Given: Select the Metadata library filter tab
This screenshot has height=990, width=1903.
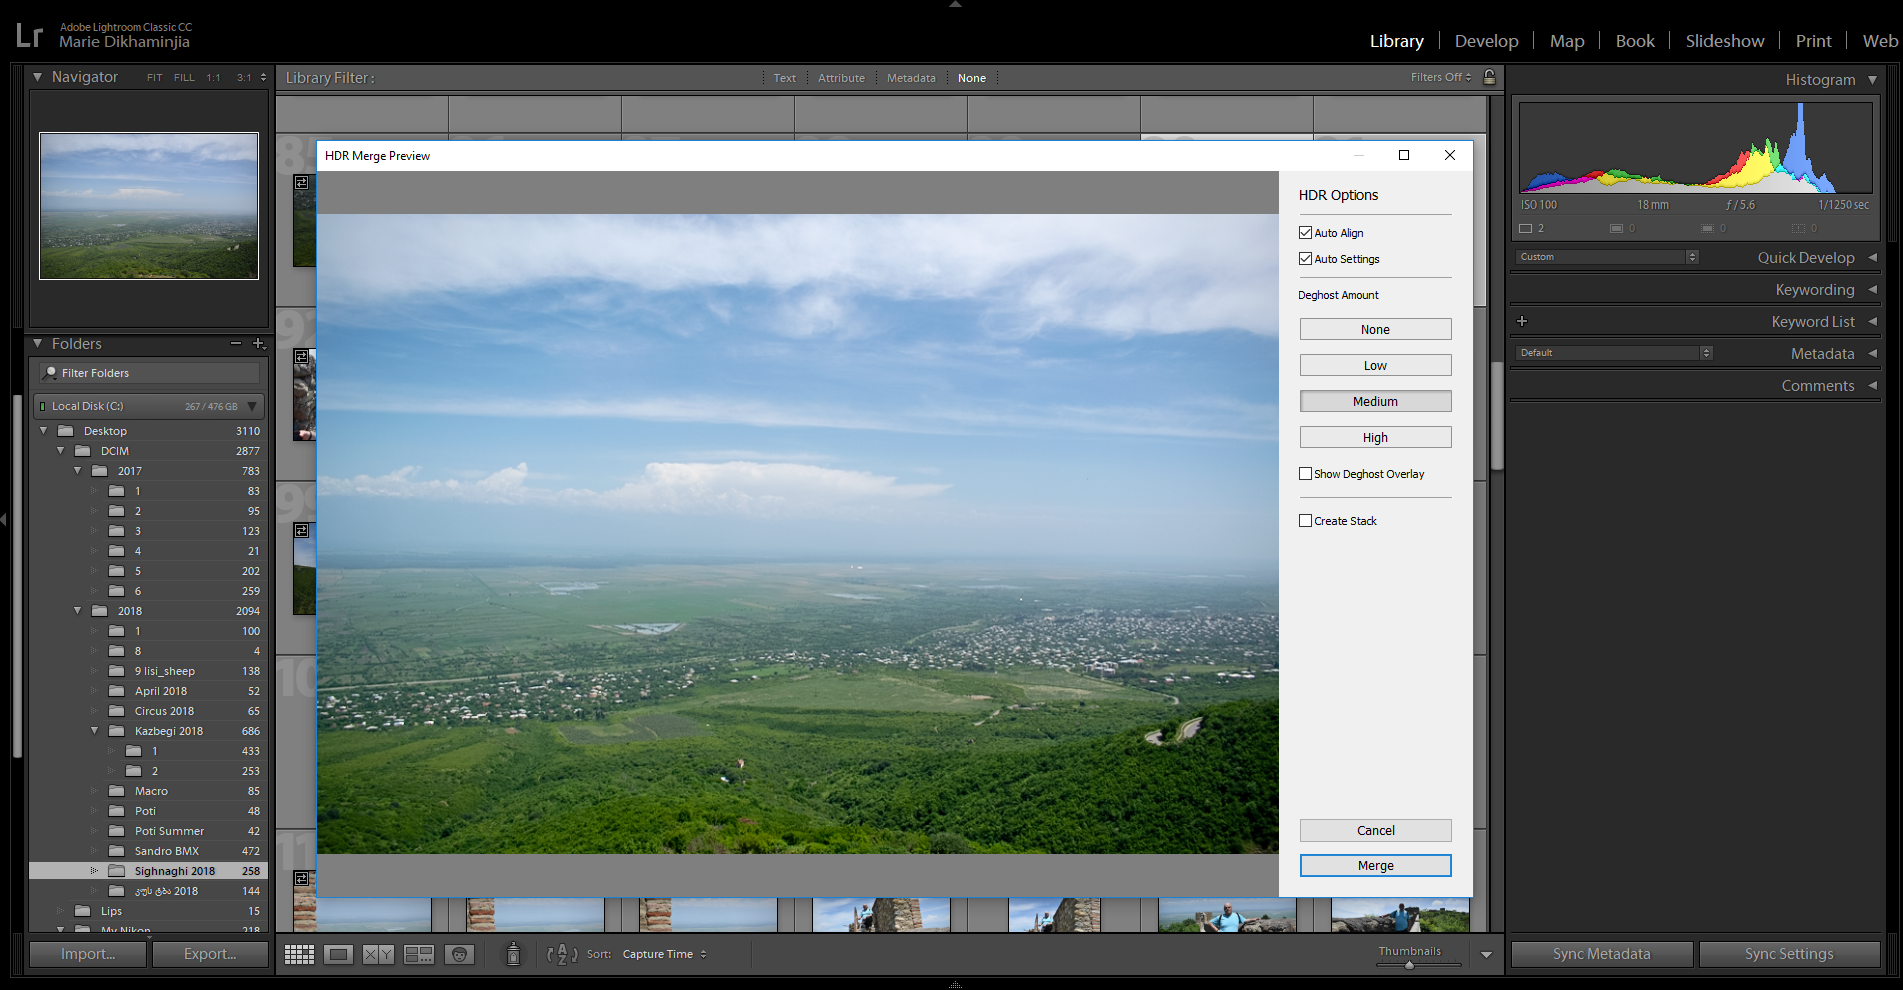Looking at the screenshot, I should (911, 78).
